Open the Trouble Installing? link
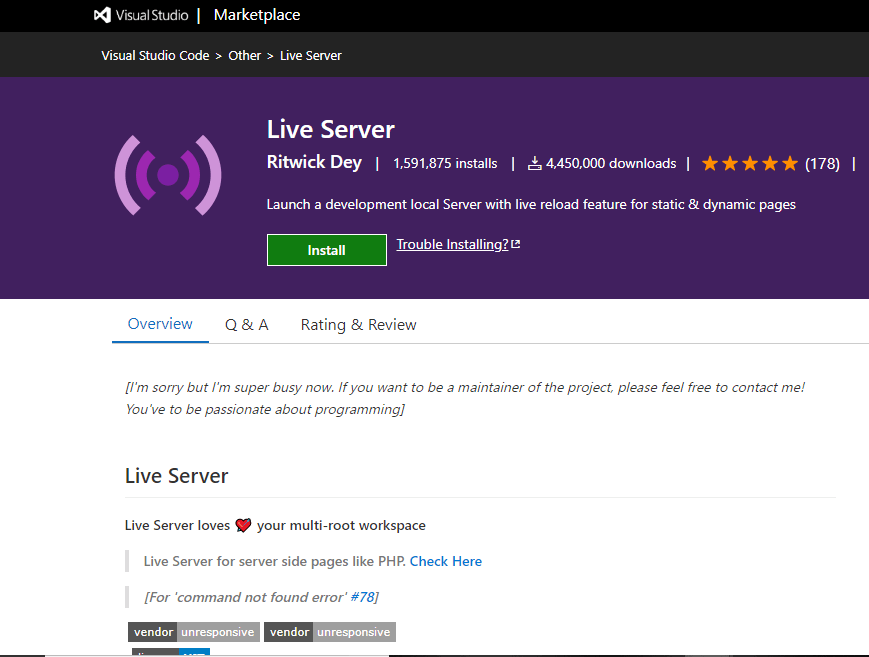 452,245
